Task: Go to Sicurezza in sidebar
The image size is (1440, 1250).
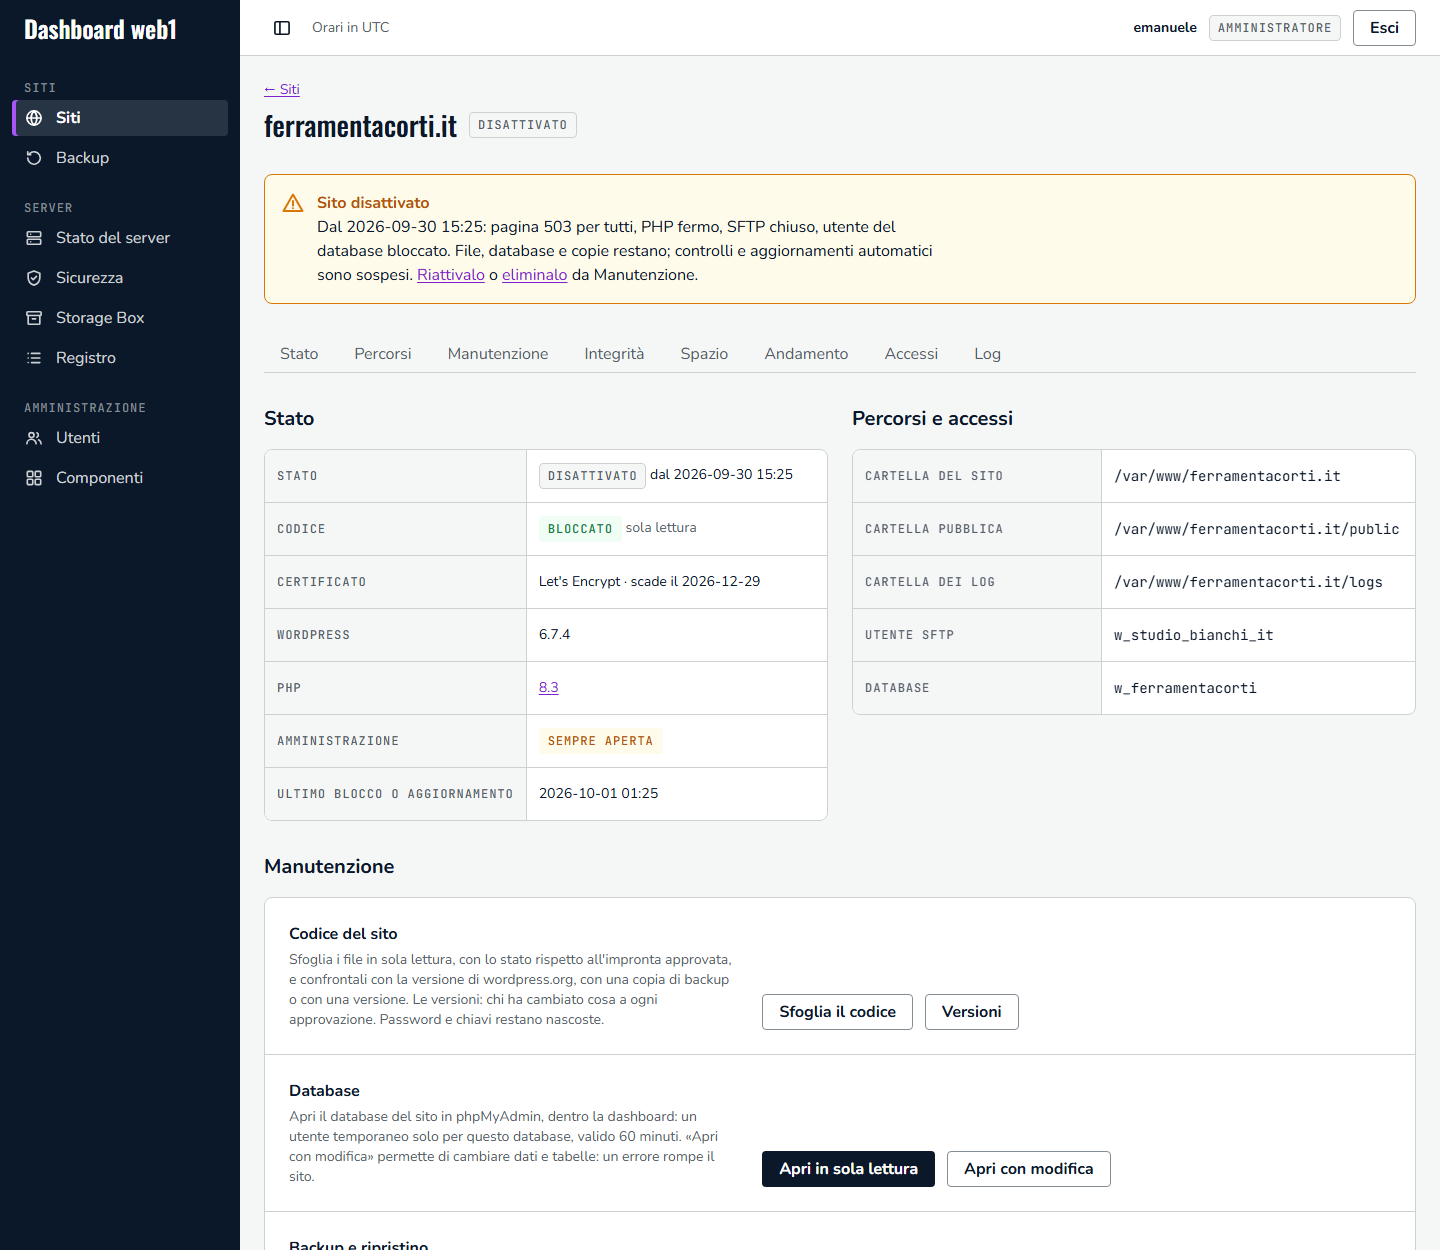Action: click(120, 278)
